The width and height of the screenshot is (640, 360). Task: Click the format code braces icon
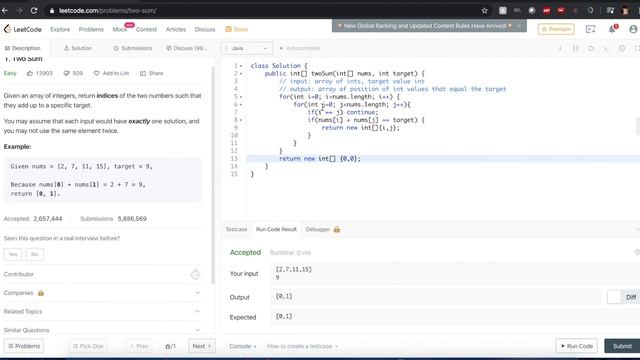point(576,48)
